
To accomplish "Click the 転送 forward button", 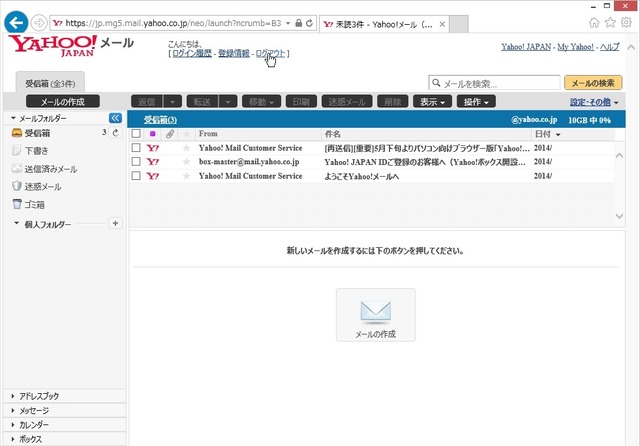I will (x=202, y=102).
